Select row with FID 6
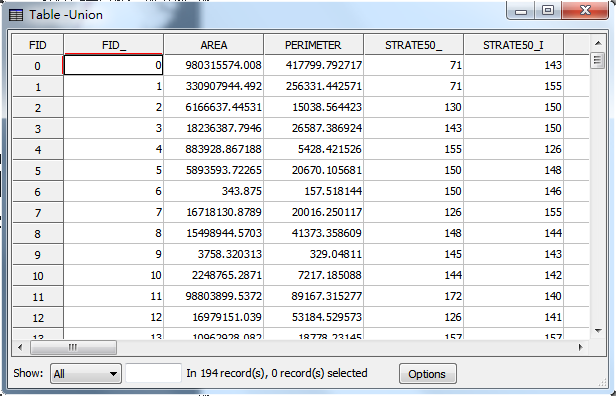Viewport: 616px width, 396px height. (x=38, y=191)
